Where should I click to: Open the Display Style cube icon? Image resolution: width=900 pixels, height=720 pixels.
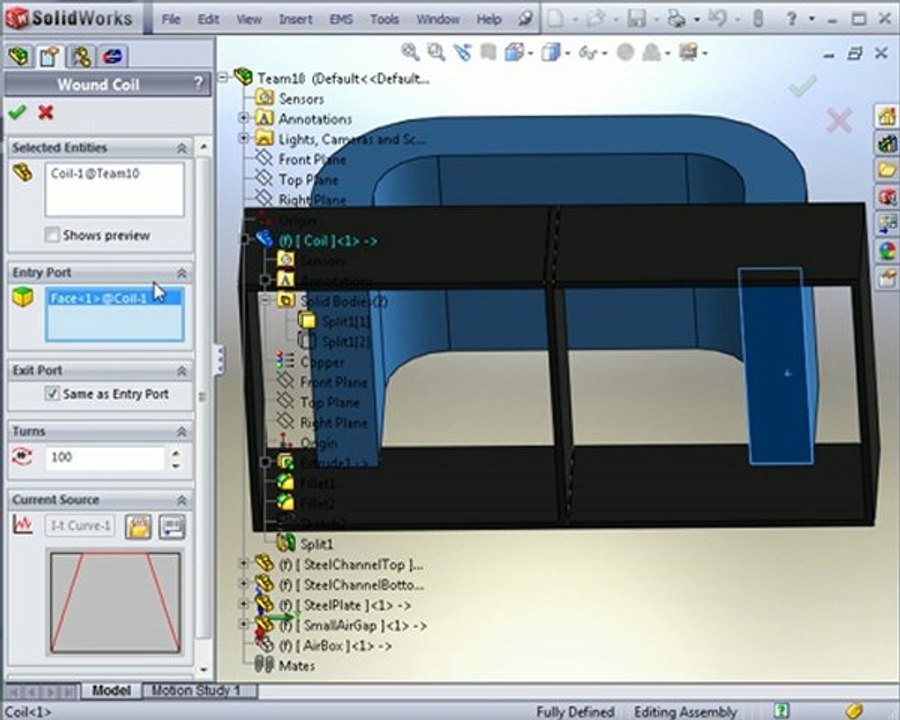click(551, 52)
